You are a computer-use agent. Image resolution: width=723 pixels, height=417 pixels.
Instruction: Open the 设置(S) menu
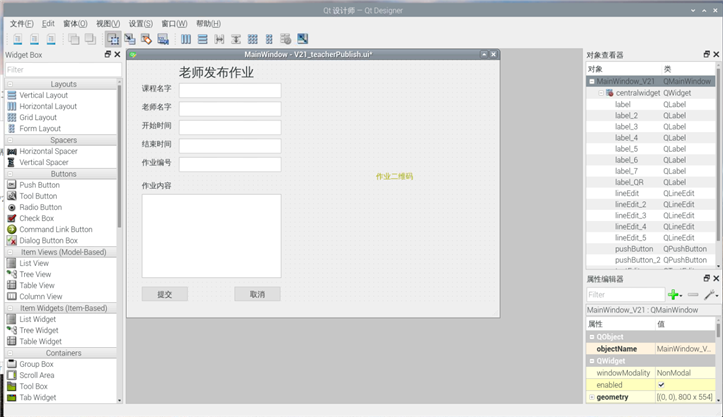point(141,24)
